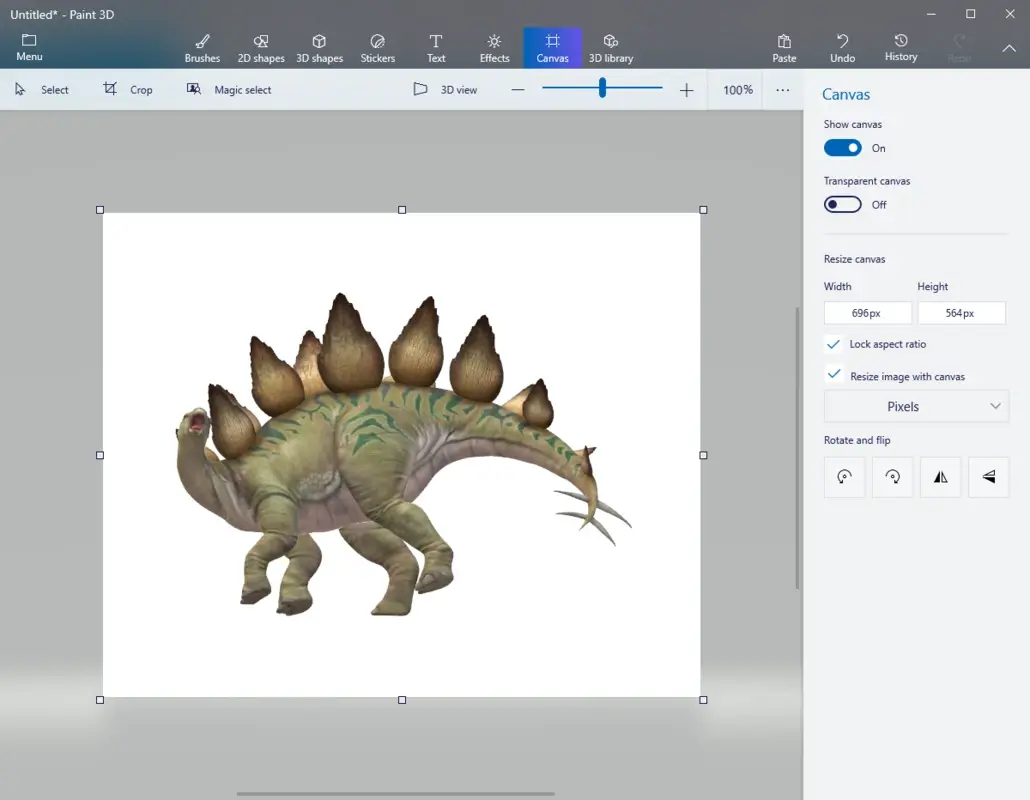This screenshot has width=1030, height=800.
Task: Open the 3D shapes panel
Action: coord(319,47)
